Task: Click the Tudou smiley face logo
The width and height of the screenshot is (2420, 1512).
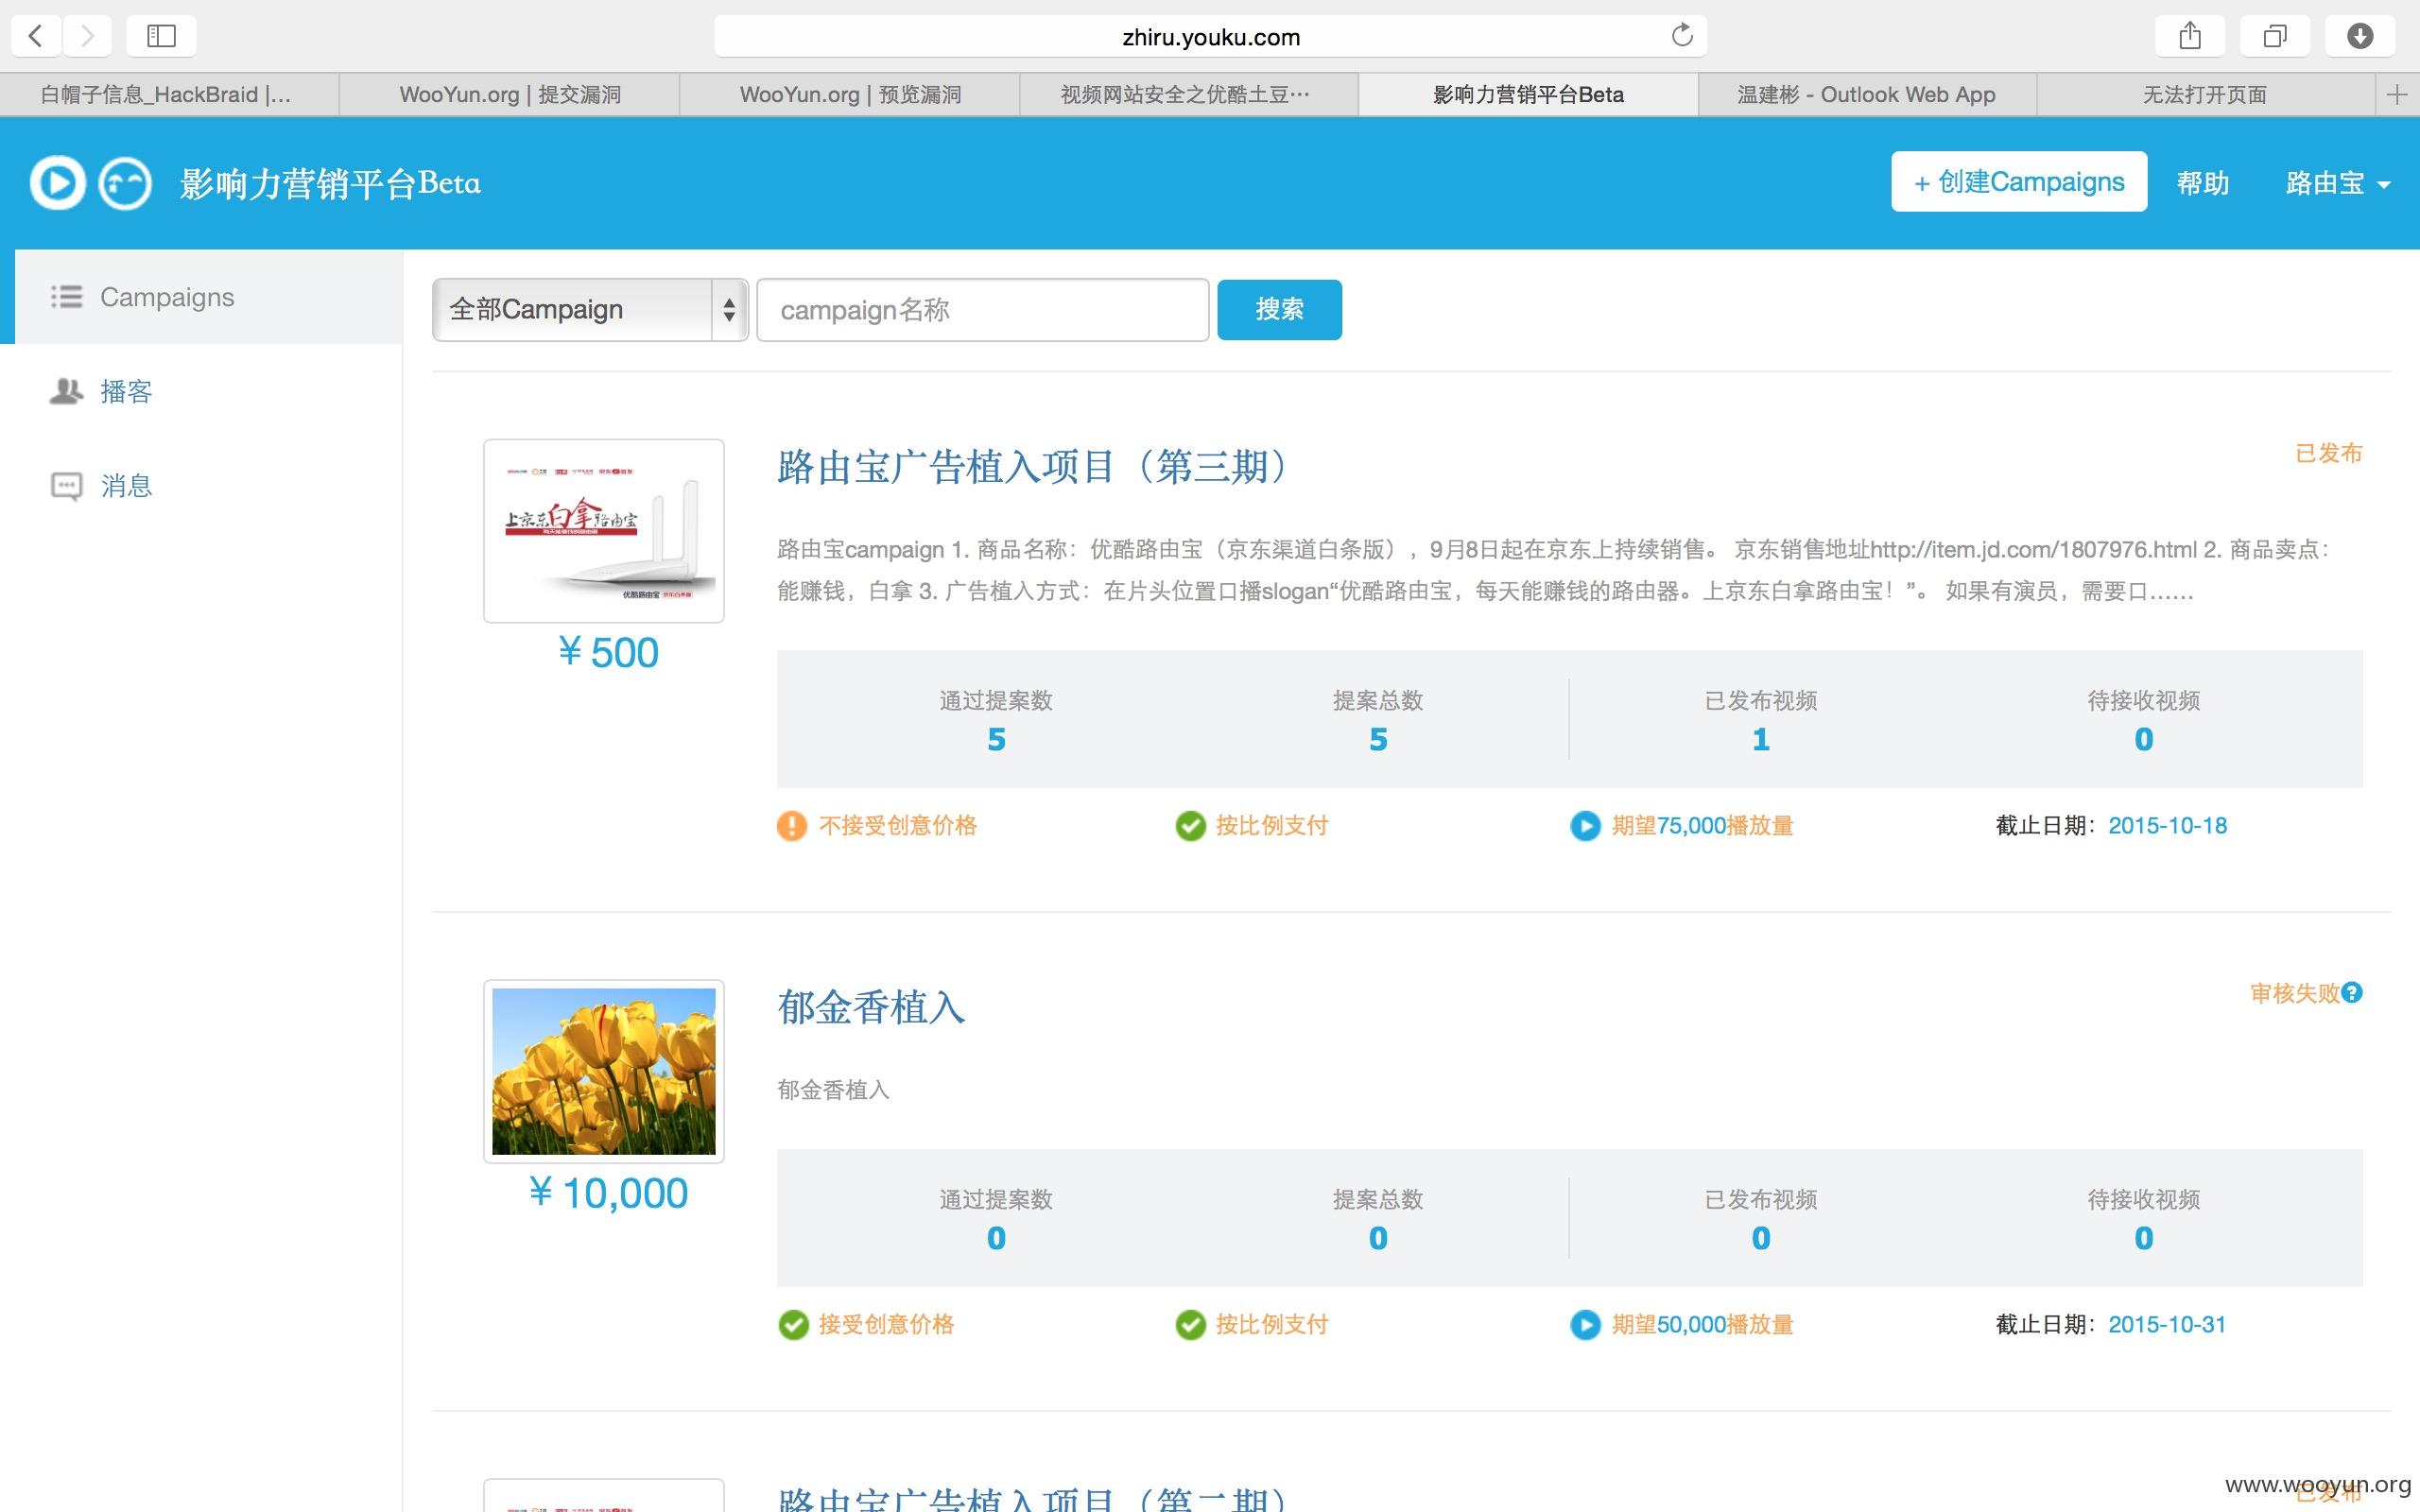Action: pyautogui.click(x=125, y=183)
